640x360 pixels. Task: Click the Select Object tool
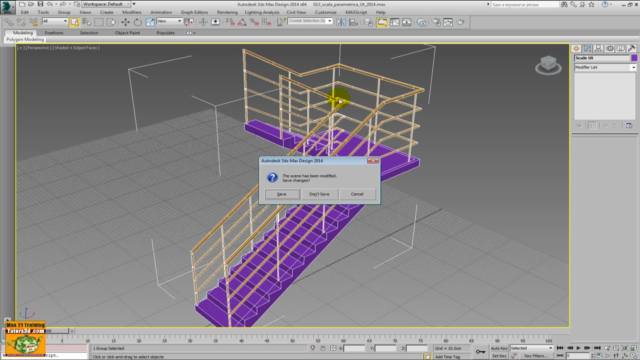tap(74, 22)
